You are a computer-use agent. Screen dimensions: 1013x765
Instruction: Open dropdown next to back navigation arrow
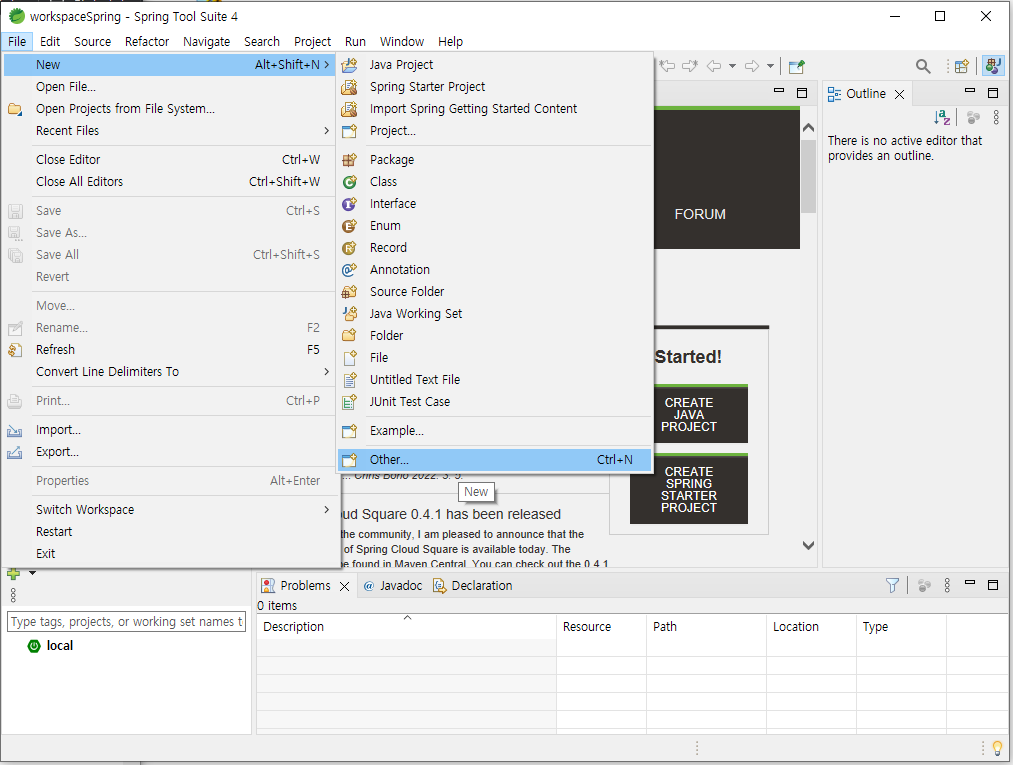pos(732,66)
